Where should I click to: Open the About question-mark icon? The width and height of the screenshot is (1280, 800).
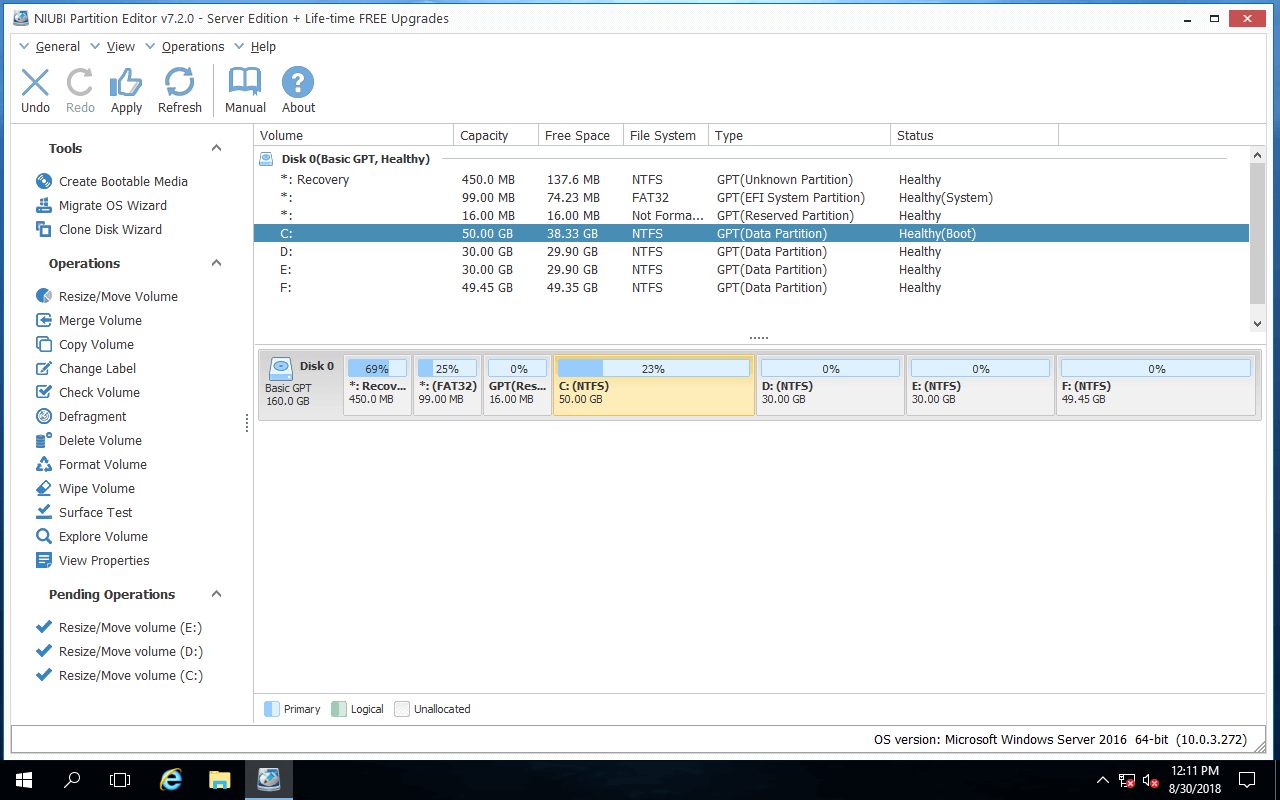pyautogui.click(x=298, y=82)
